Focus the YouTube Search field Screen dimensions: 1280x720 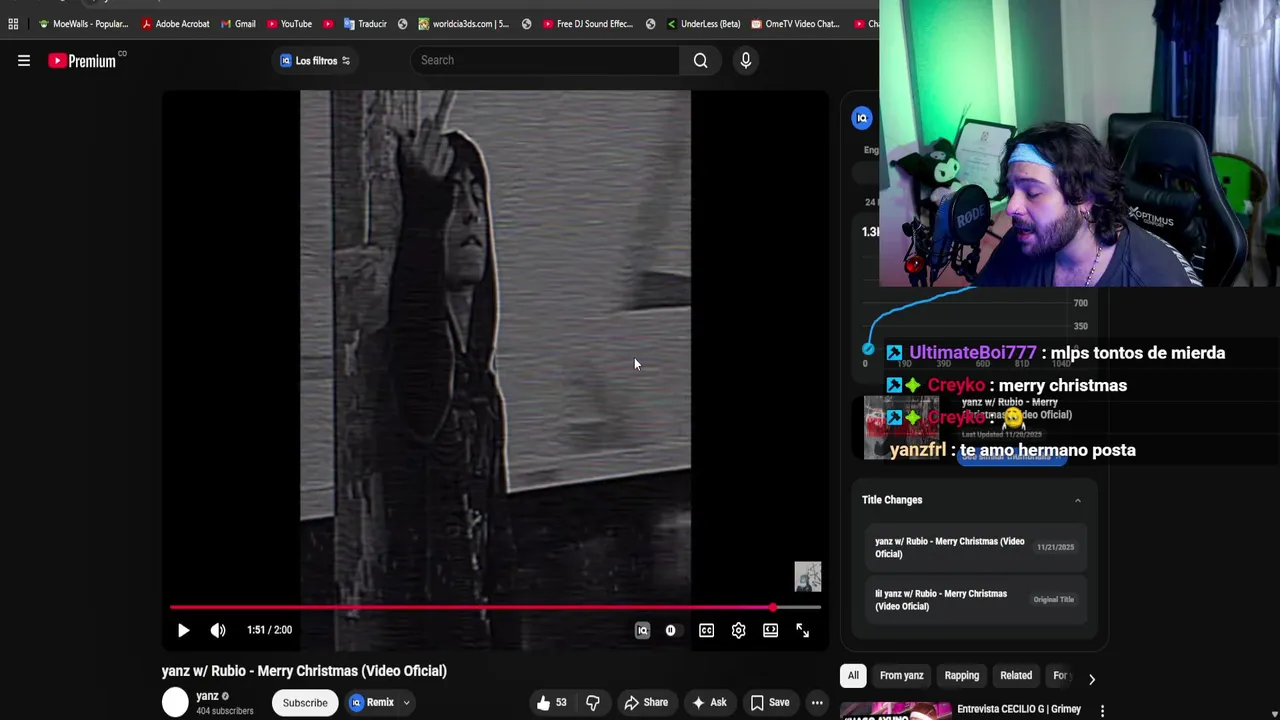click(545, 60)
